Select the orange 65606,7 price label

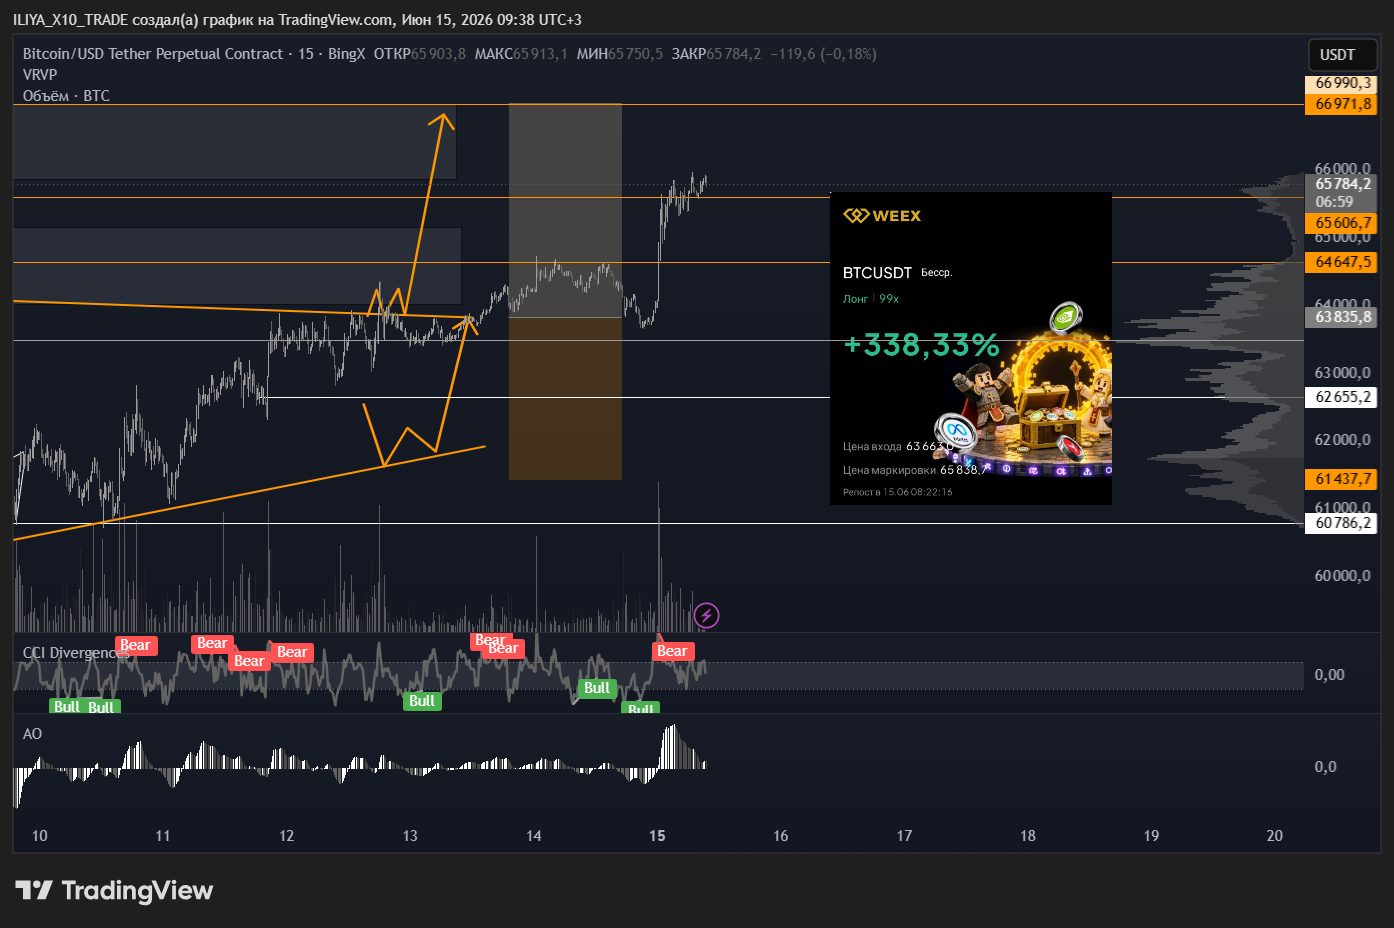[x=1341, y=223]
